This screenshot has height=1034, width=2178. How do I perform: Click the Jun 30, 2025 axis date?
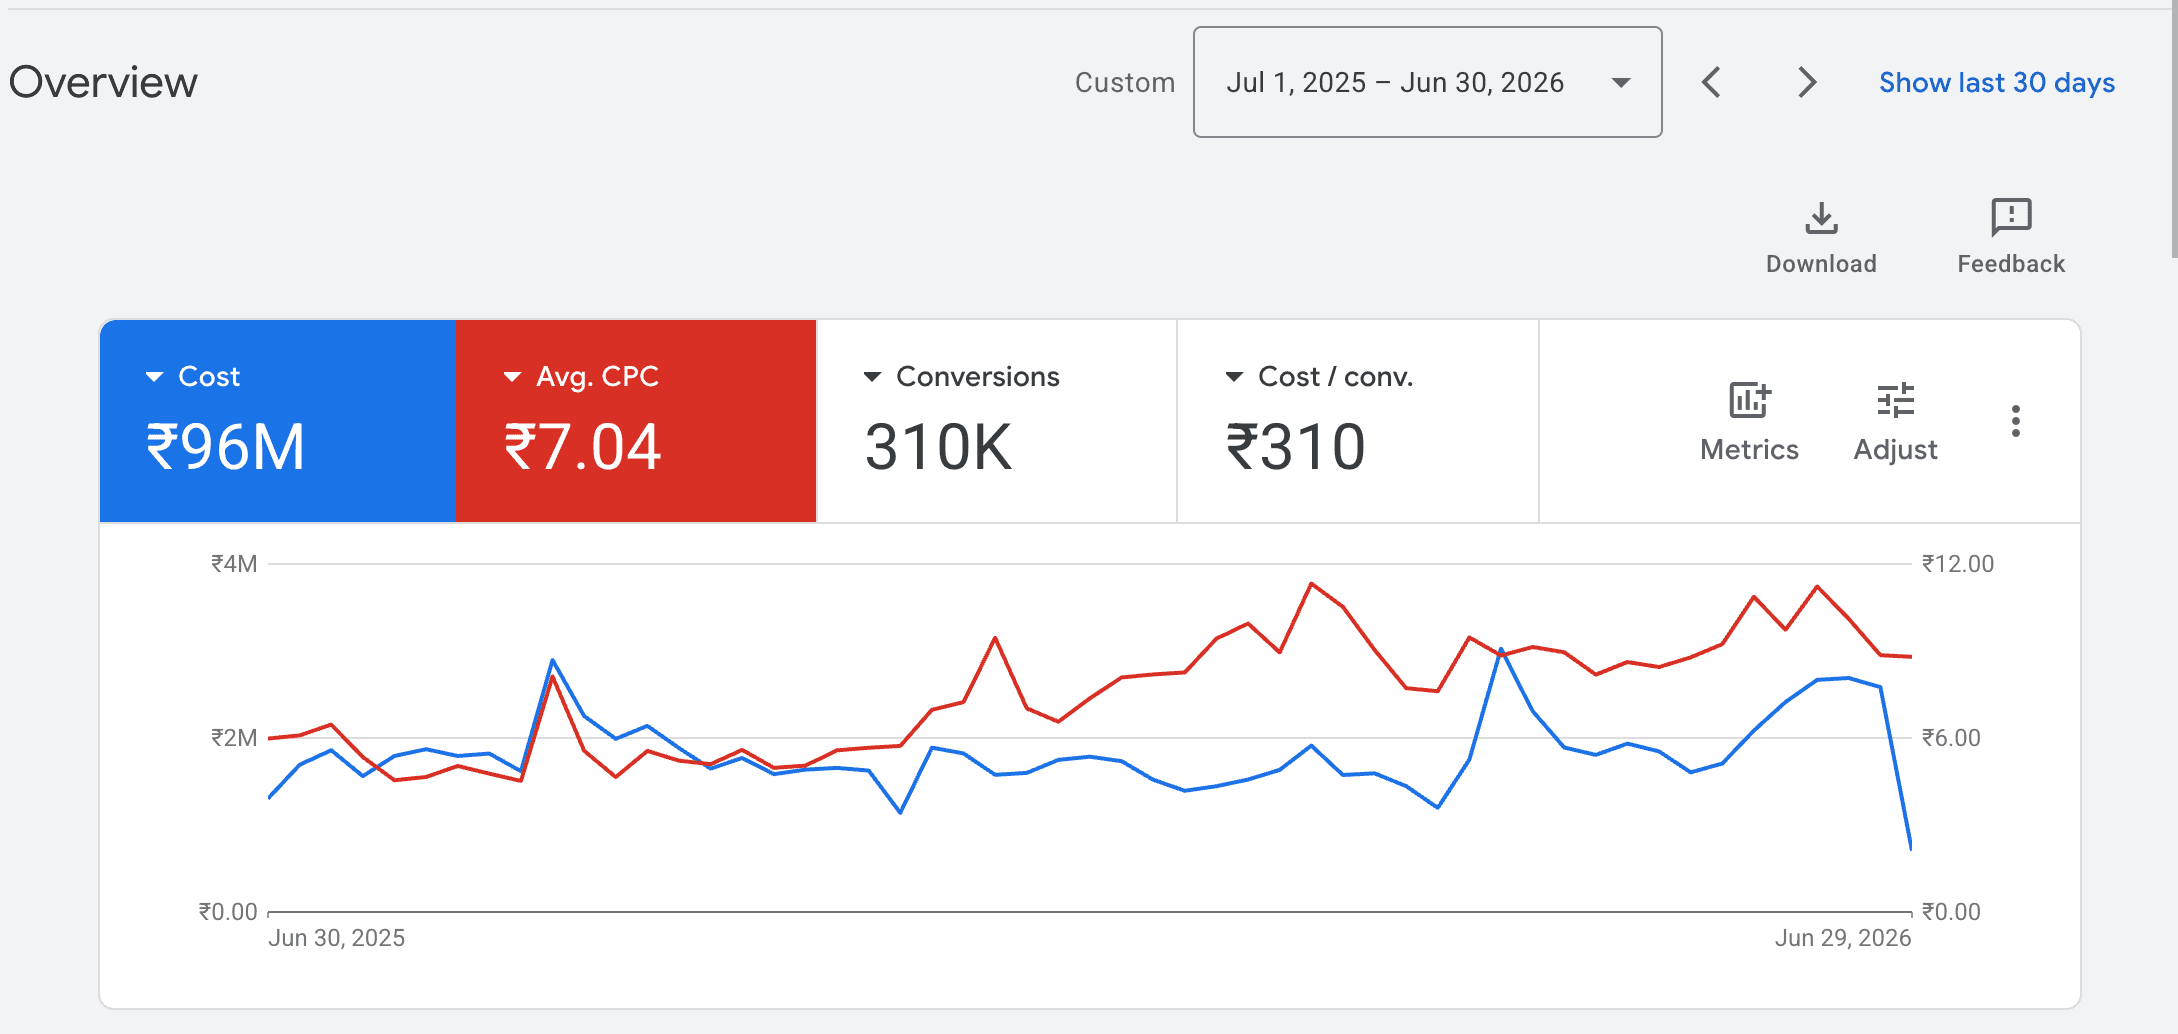pyautogui.click(x=336, y=938)
